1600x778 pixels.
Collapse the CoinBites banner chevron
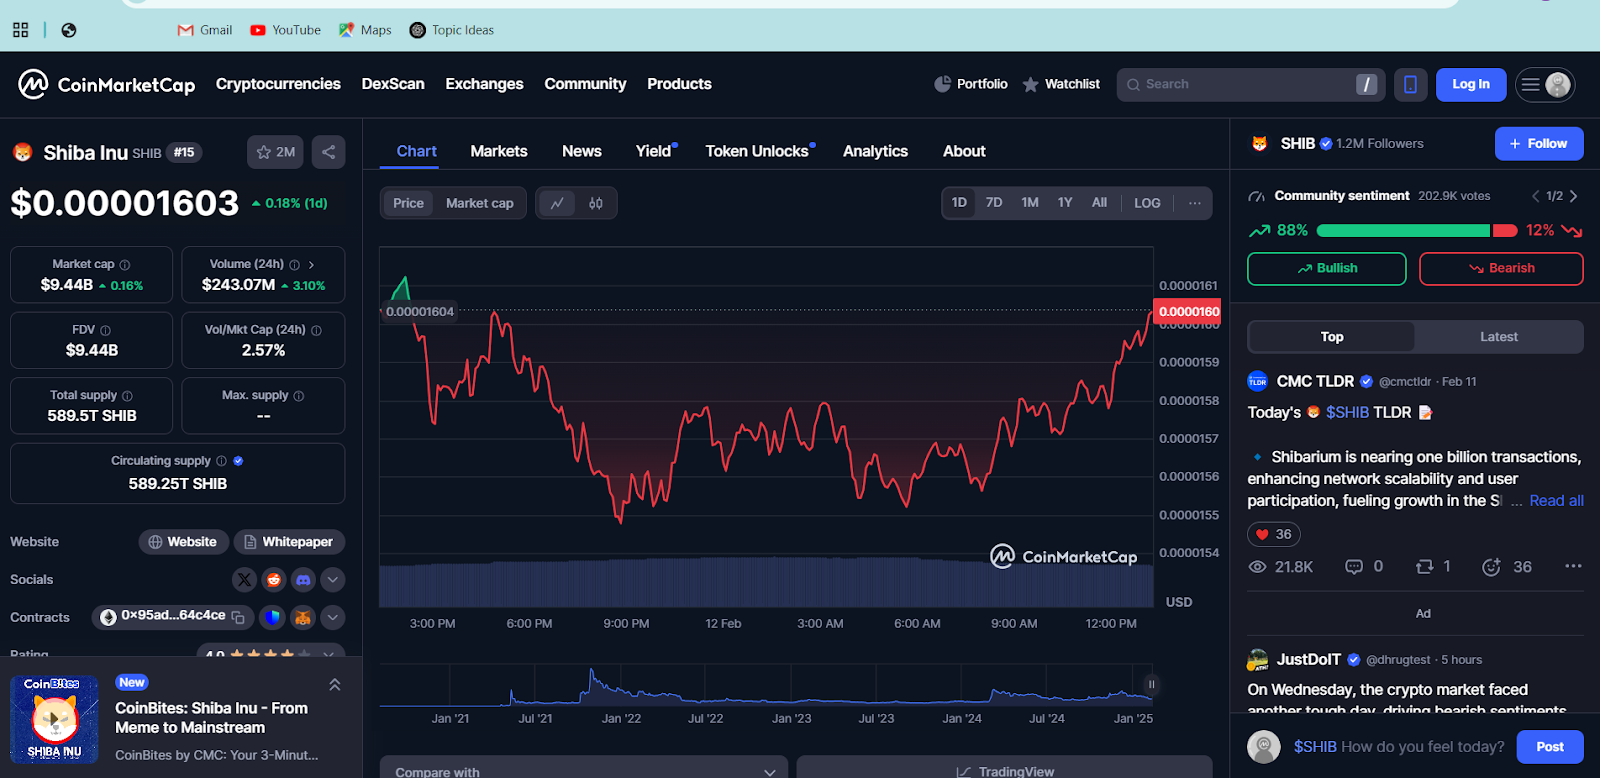click(335, 685)
